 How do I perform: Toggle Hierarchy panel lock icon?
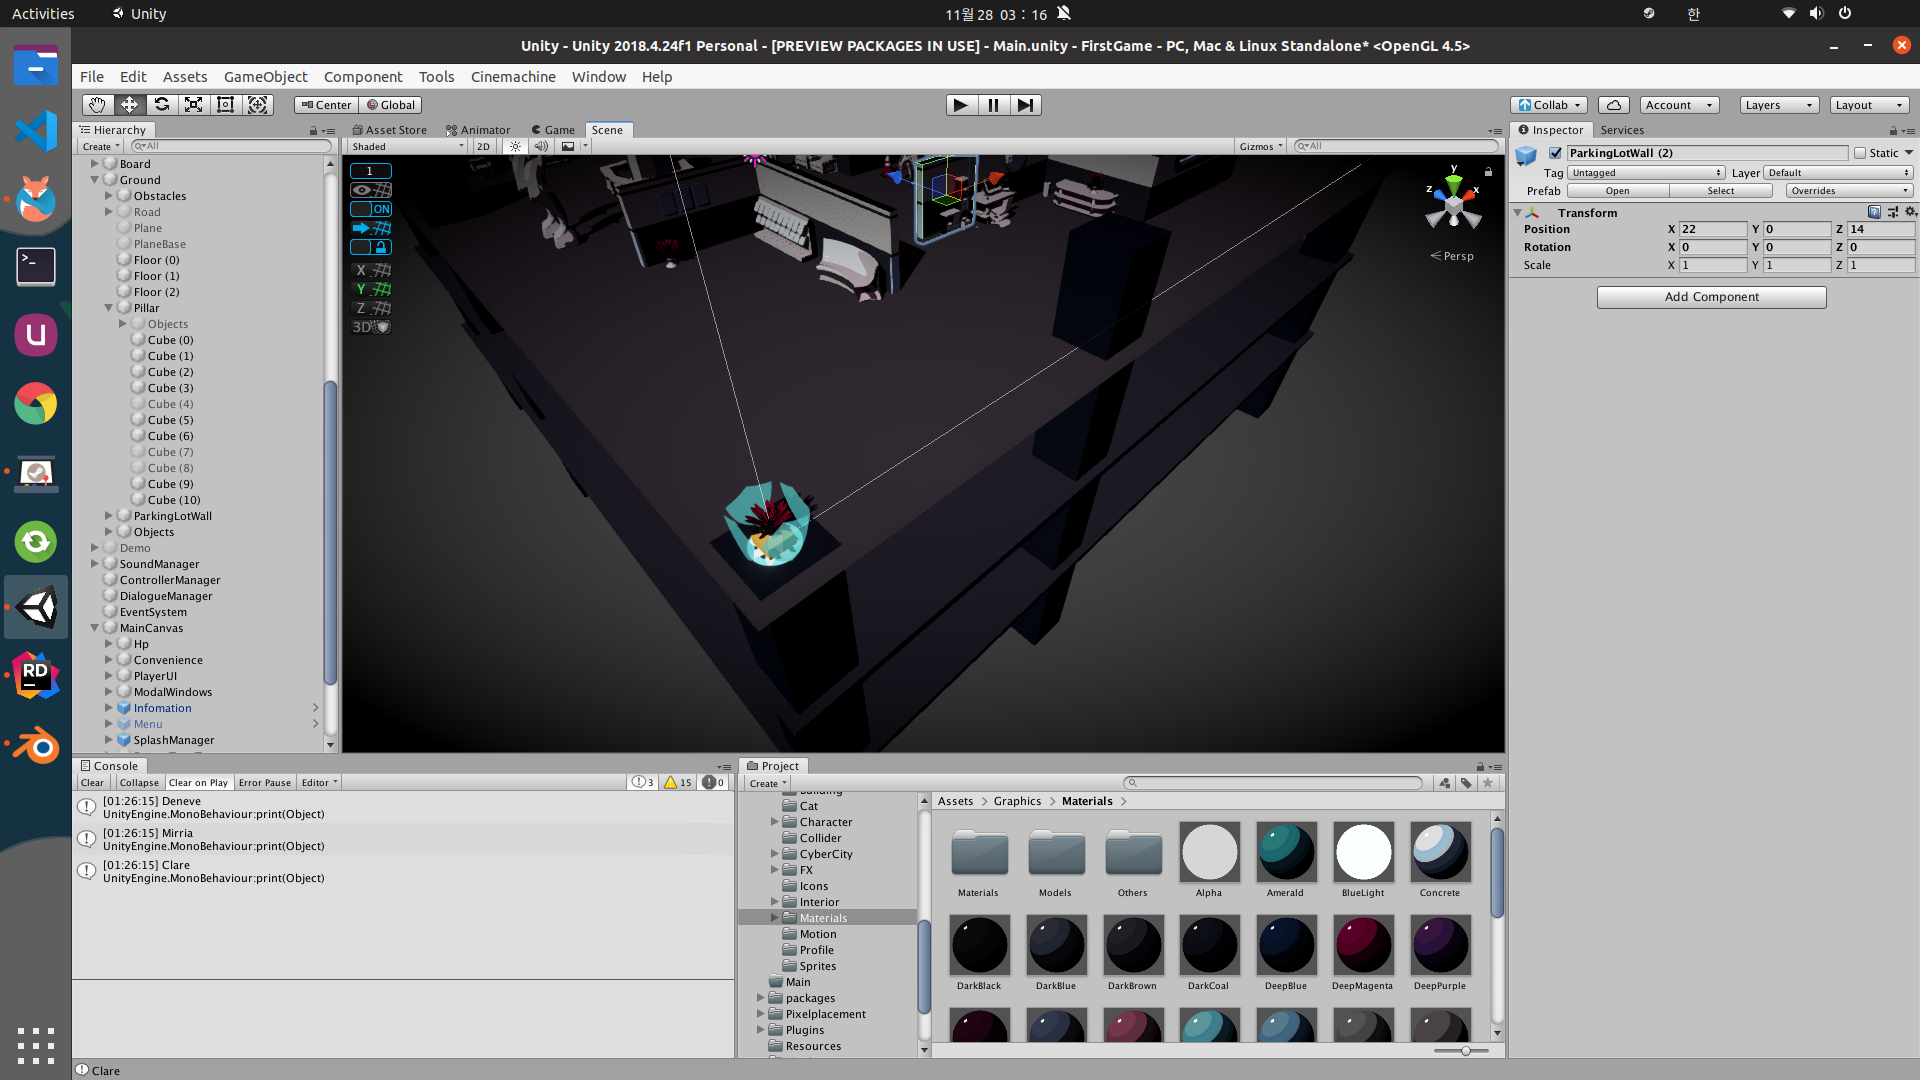[x=313, y=130]
